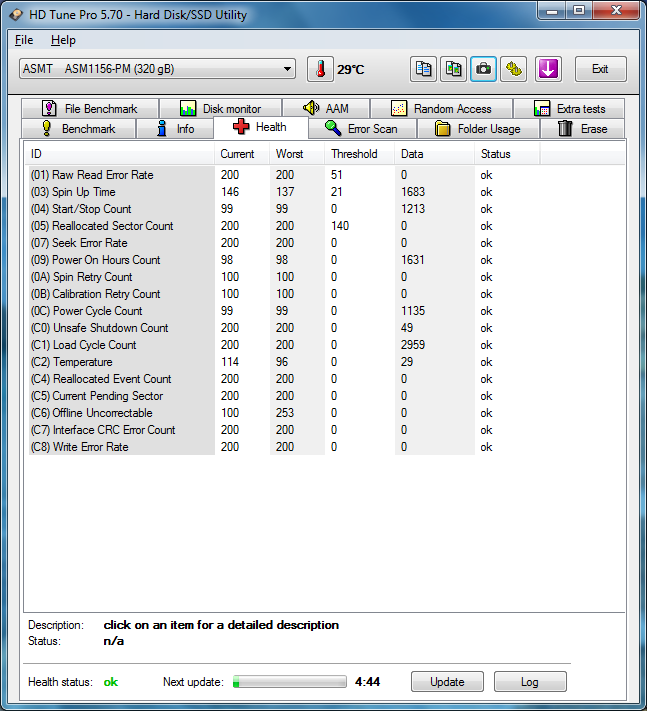Maximize the HD Tune Pro window
This screenshot has height=711, width=647.
pos(579,10)
